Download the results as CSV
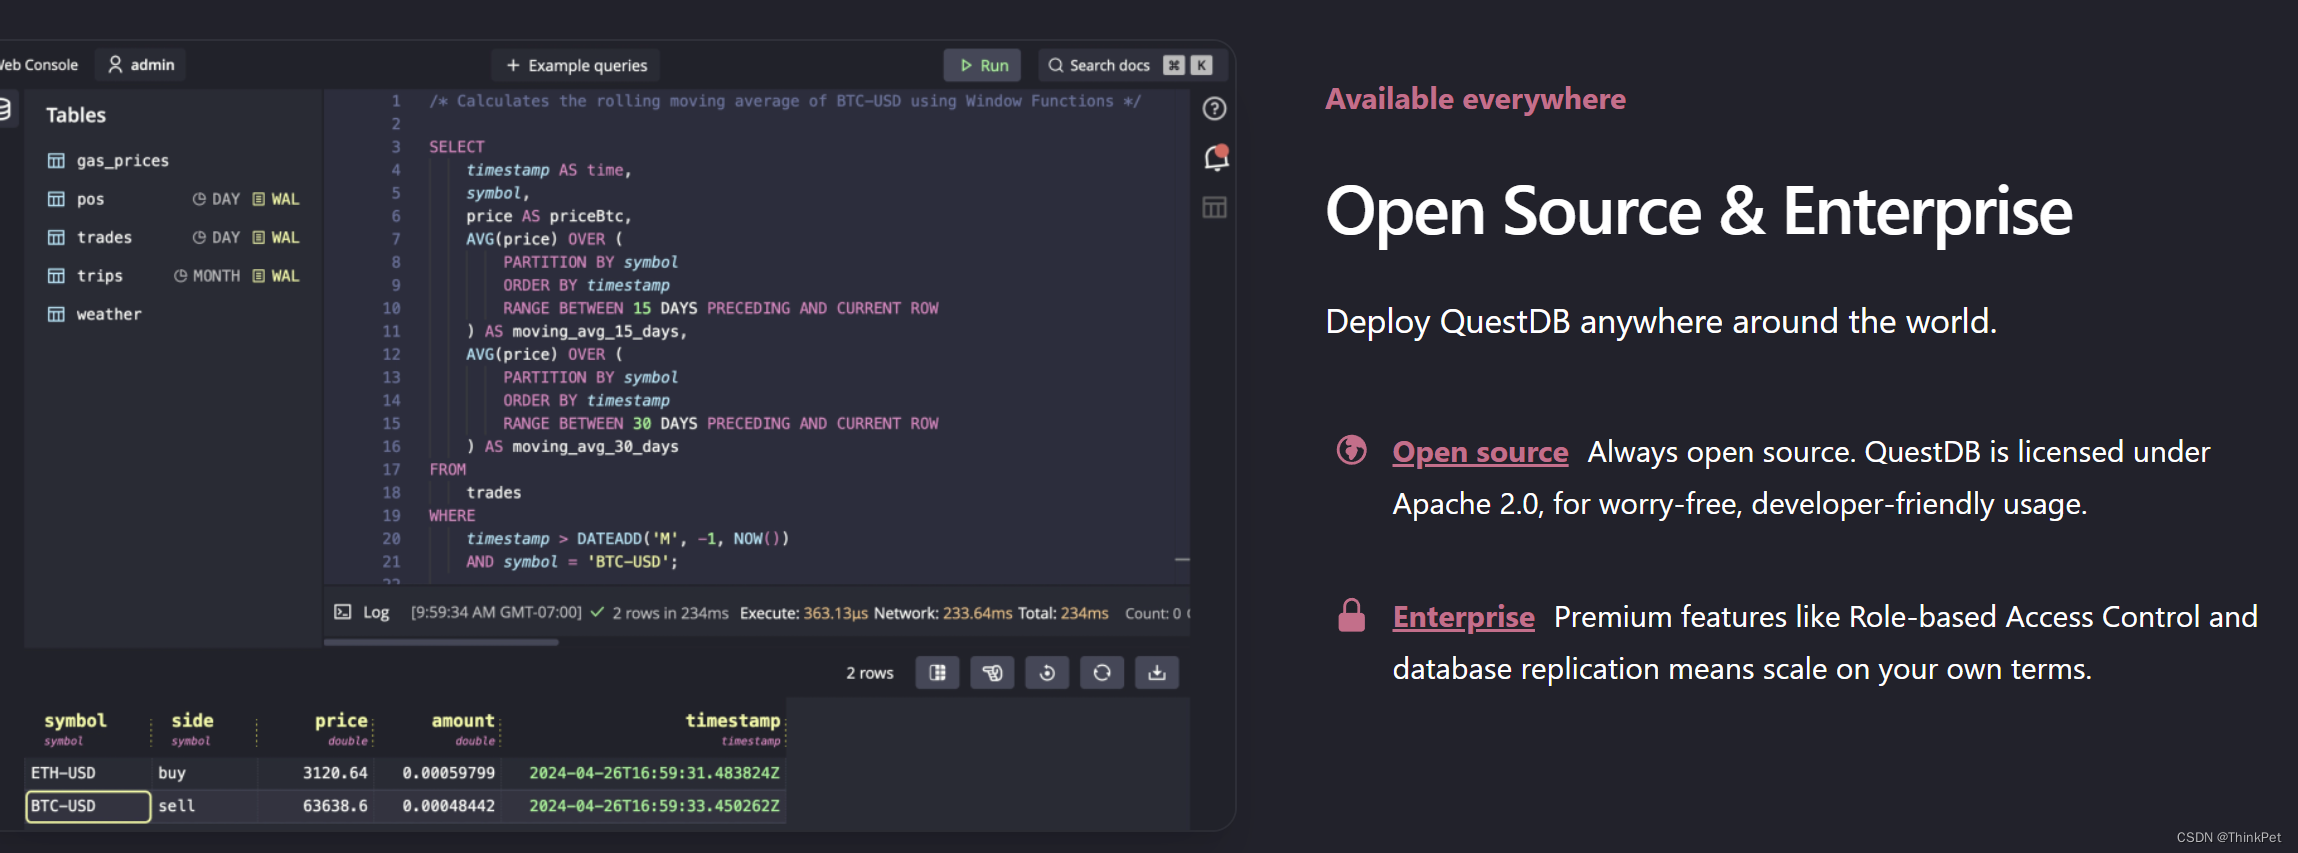This screenshot has height=853, width=2298. coord(1157,673)
